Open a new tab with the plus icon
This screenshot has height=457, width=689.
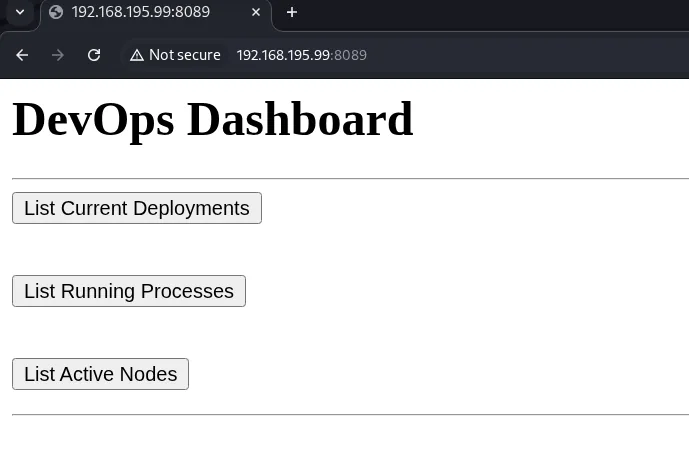[x=291, y=12]
